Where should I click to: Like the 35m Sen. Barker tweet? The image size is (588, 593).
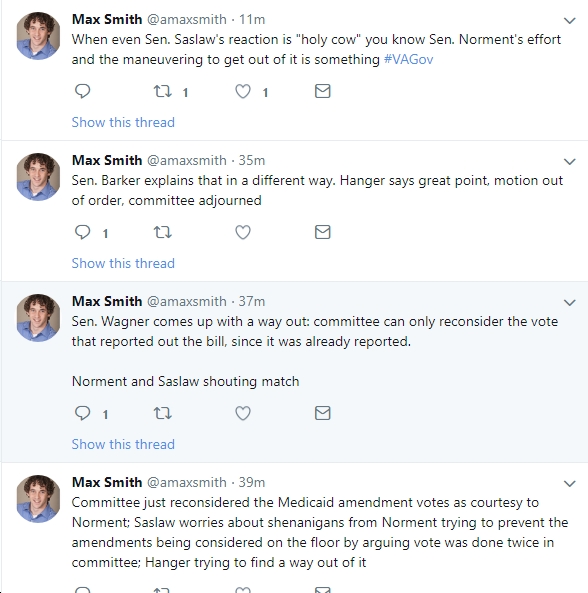[x=243, y=232]
